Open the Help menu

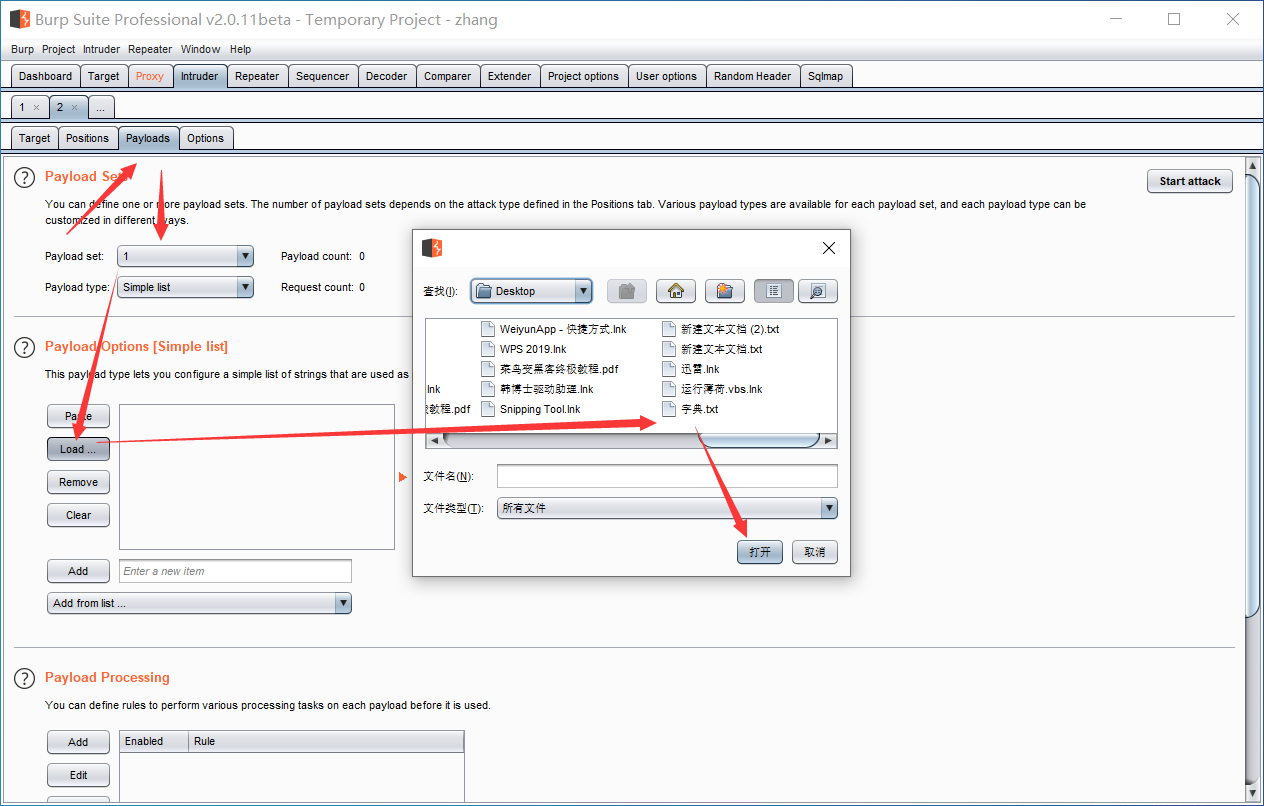point(240,49)
